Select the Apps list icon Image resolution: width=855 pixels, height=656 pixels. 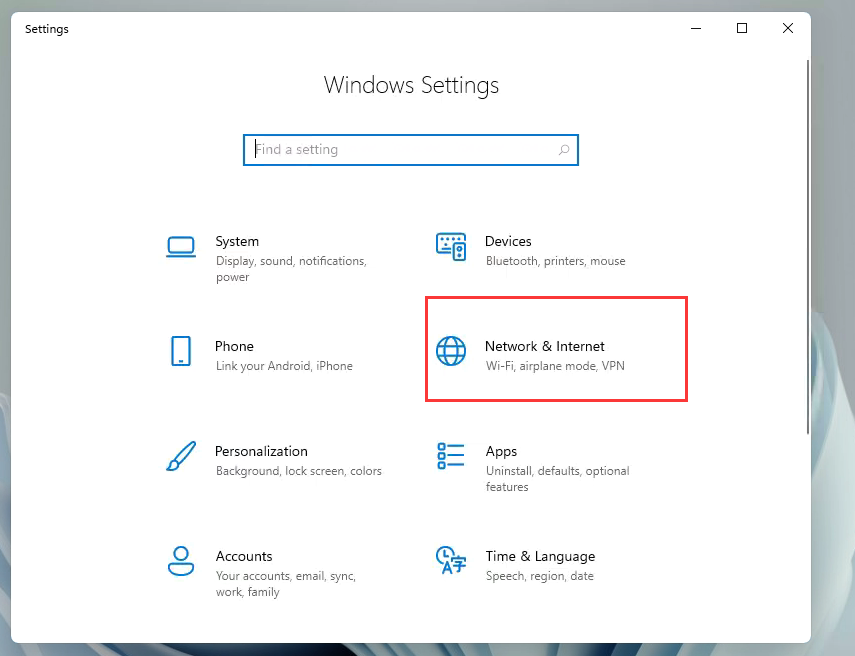451,456
